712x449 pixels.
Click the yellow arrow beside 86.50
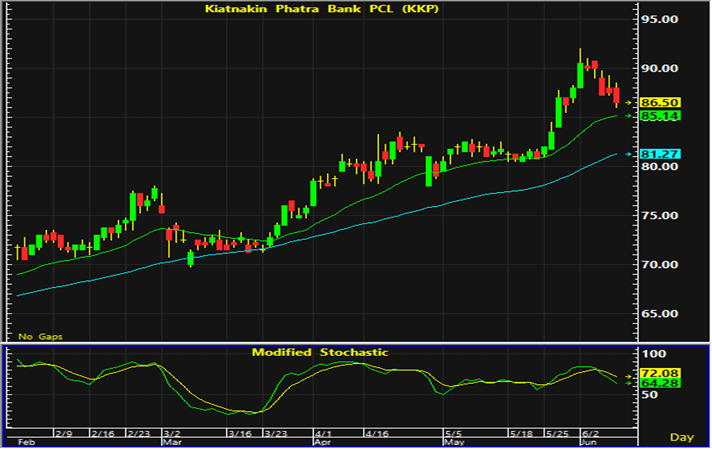(x=628, y=103)
